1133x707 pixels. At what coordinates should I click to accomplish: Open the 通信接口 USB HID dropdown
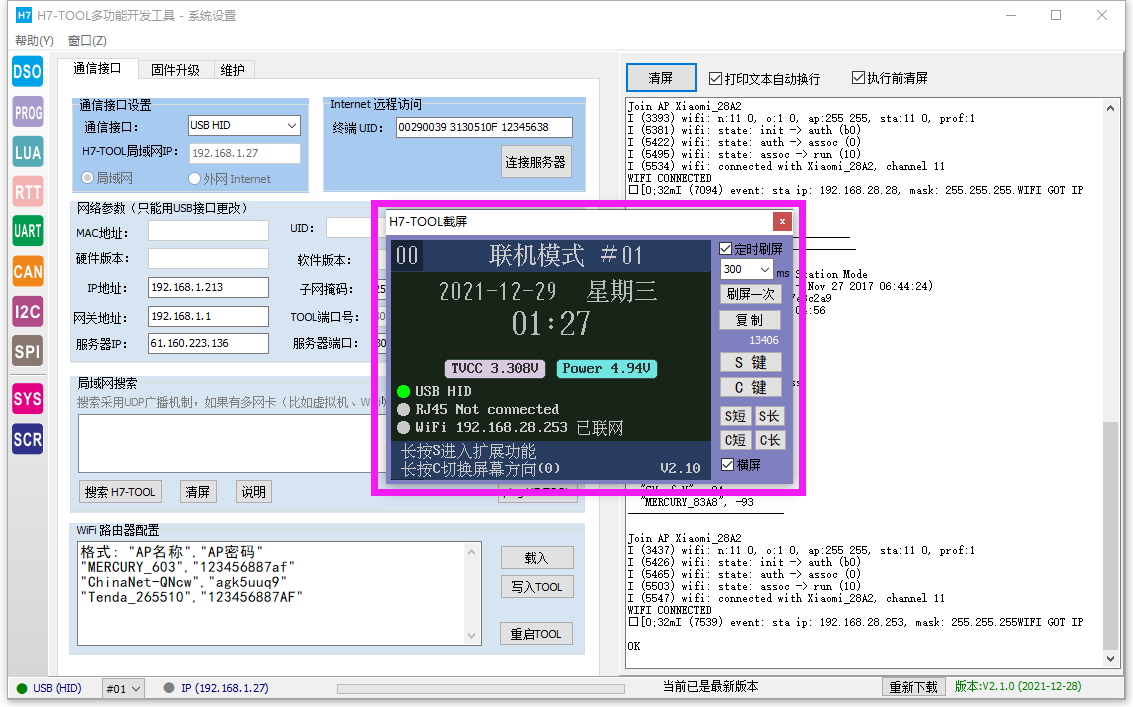coord(244,126)
